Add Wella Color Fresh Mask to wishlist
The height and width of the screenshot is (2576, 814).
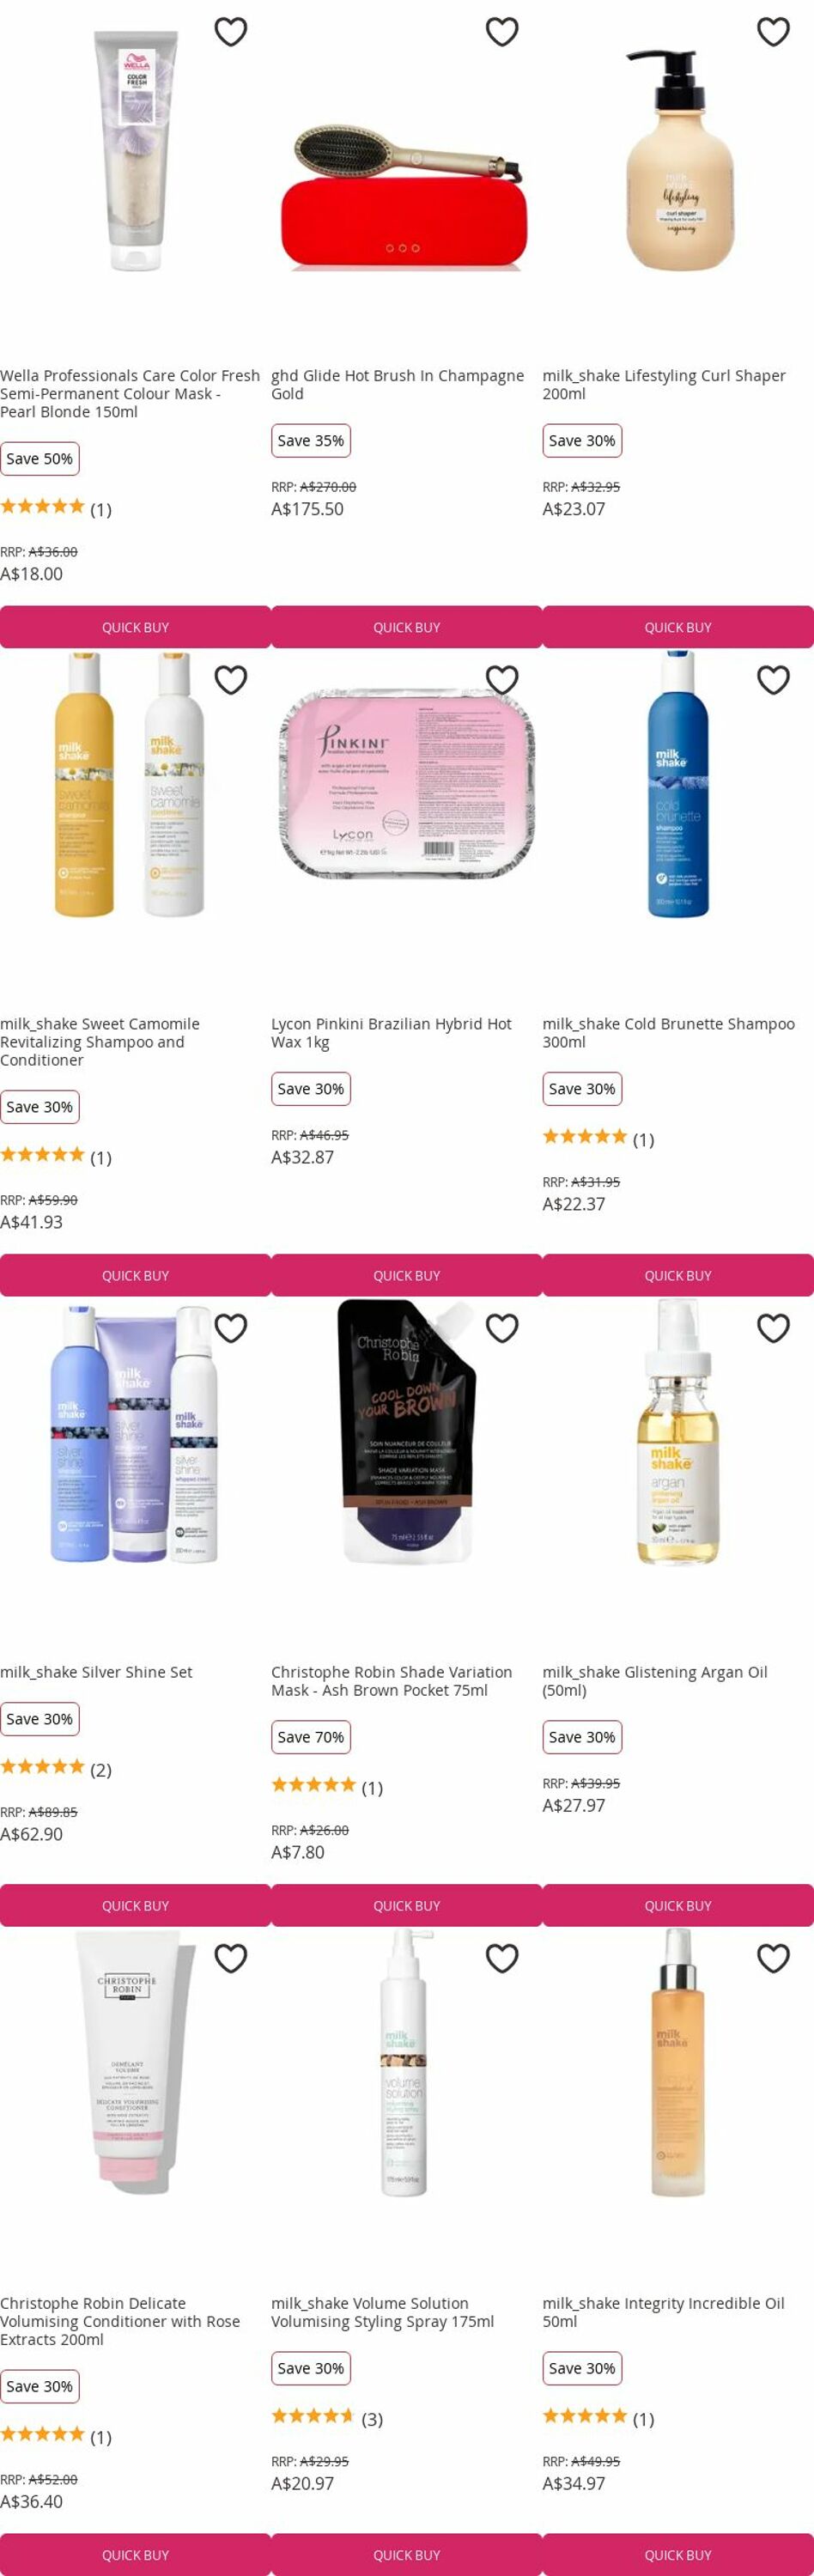click(231, 32)
